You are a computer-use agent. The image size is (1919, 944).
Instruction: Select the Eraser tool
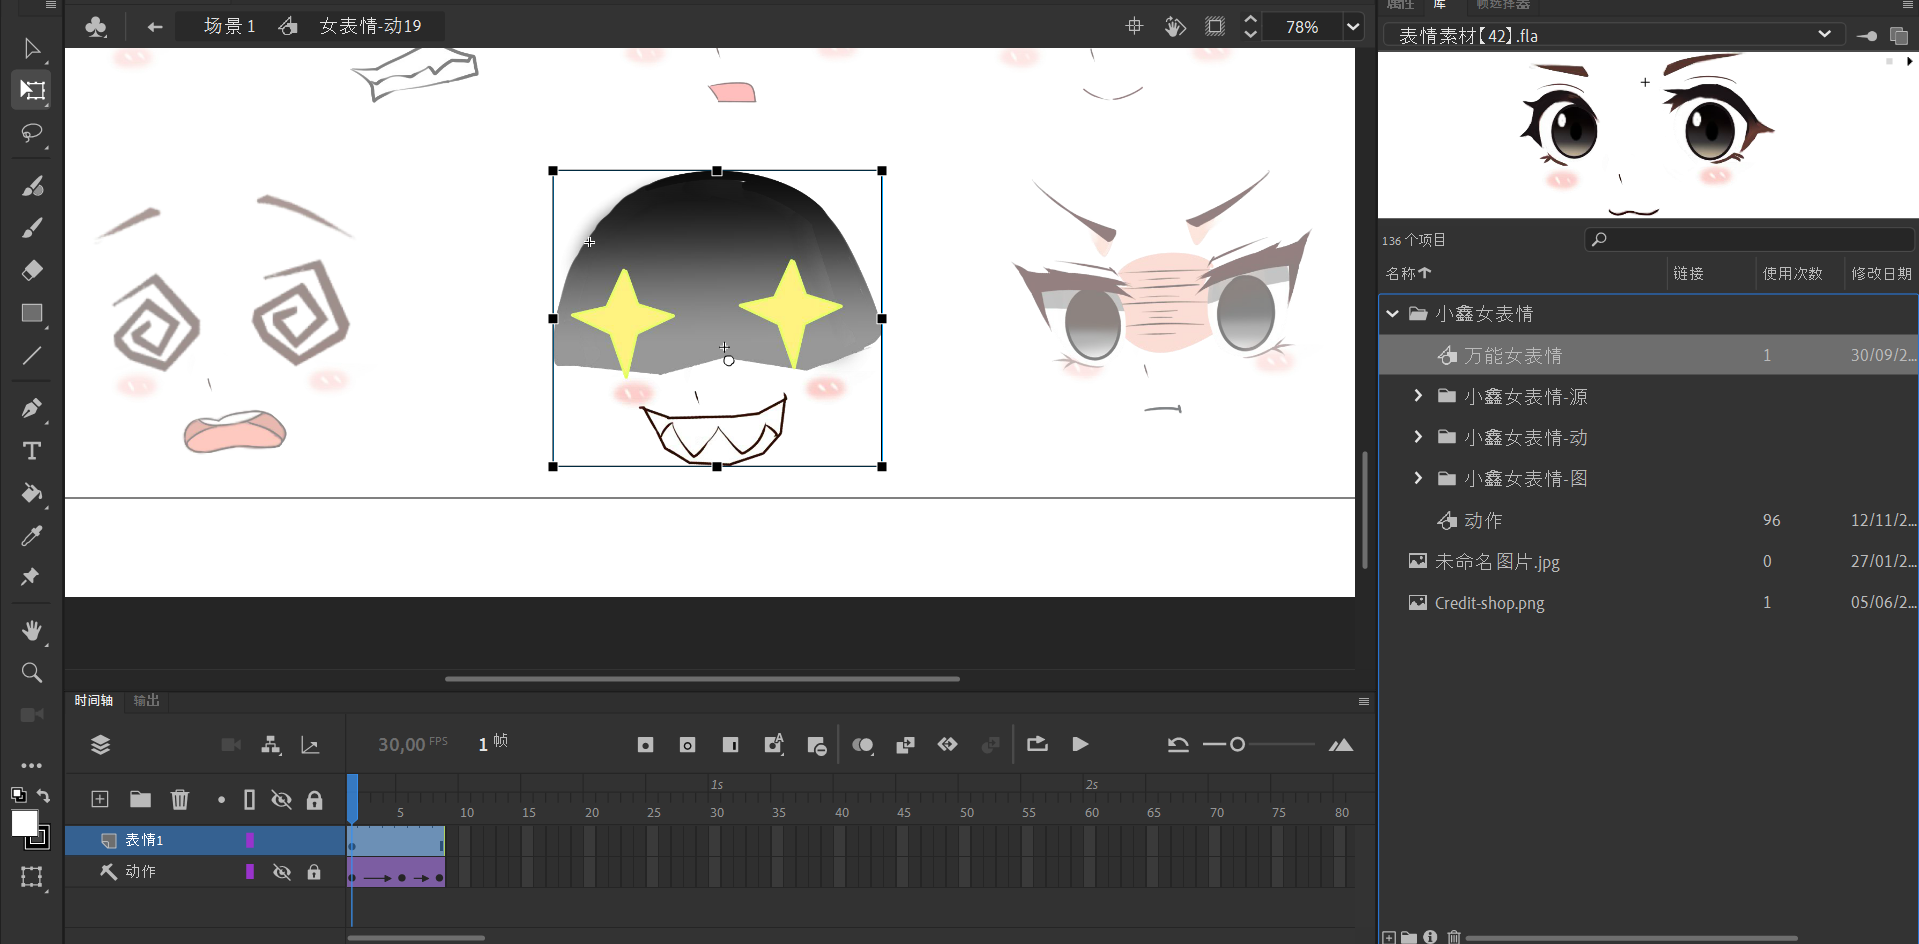pyautogui.click(x=32, y=271)
